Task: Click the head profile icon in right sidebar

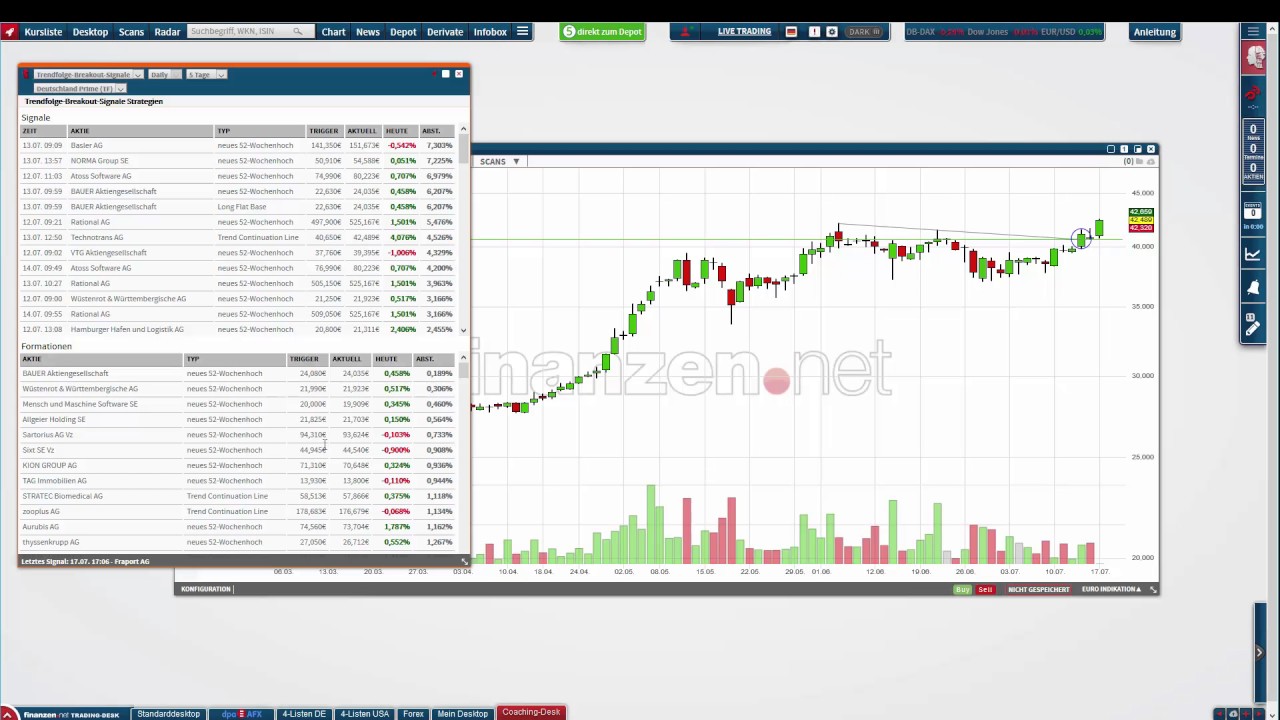Action: point(1254,57)
